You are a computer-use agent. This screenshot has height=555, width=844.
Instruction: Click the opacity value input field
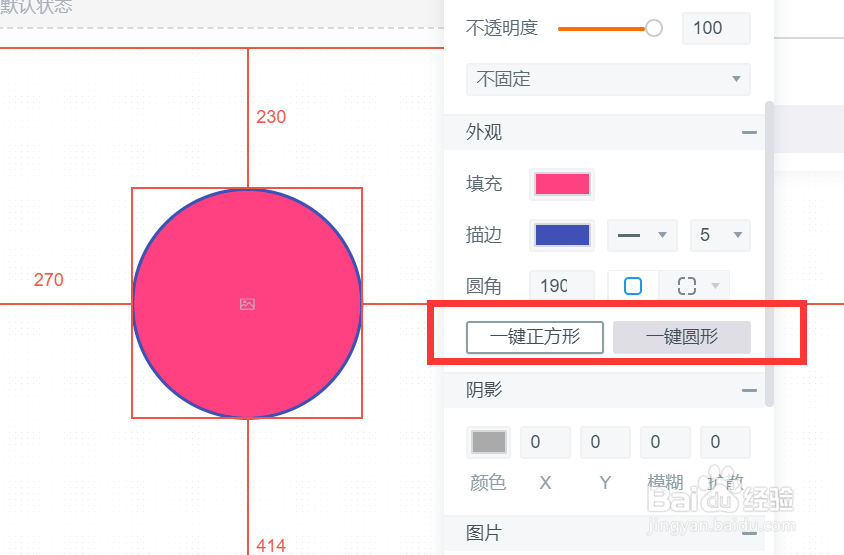coord(716,28)
